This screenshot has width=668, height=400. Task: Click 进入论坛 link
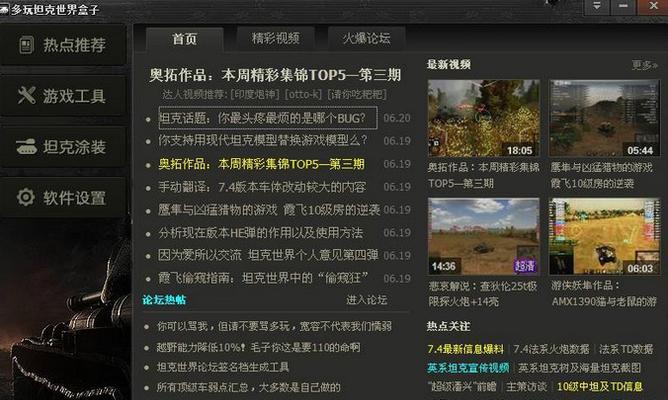point(366,300)
